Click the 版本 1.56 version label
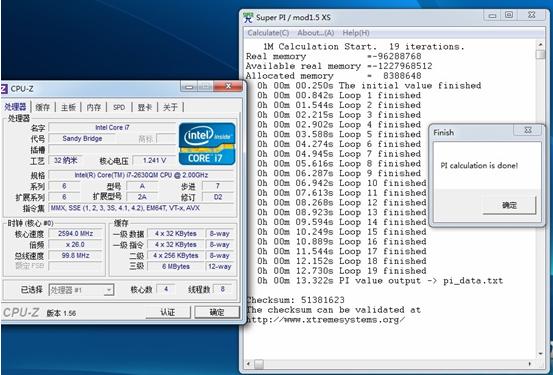Image resolution: width=553 pixels, height=375 pixels. click(x=61, y=313)
